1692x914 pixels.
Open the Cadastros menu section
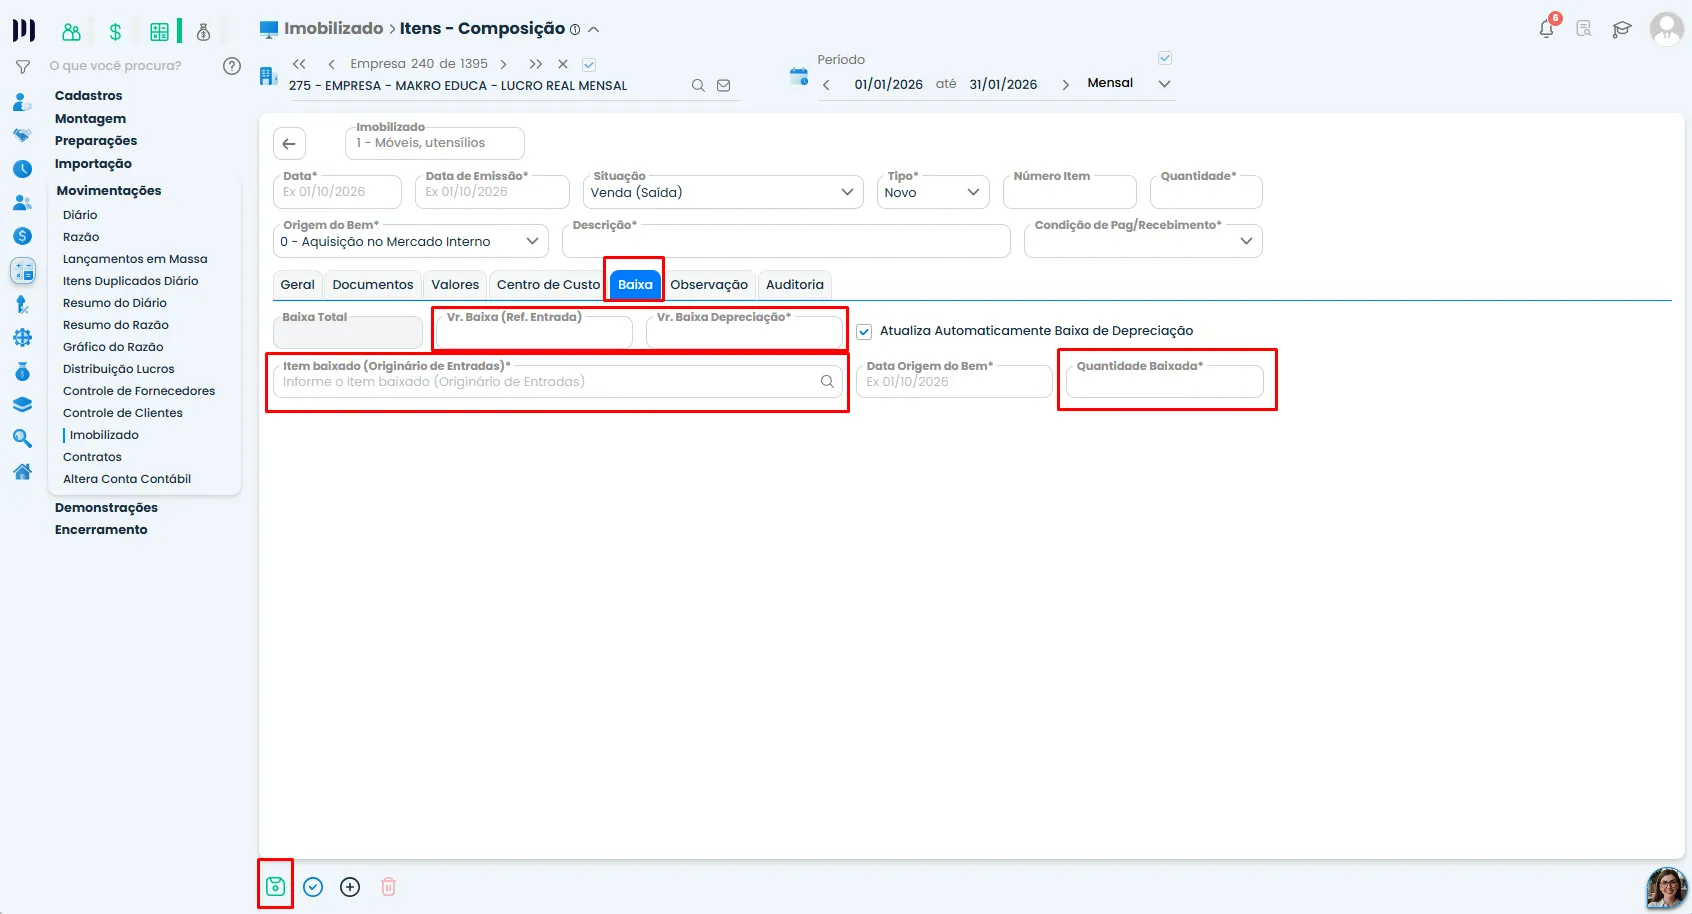click(89, 96)
